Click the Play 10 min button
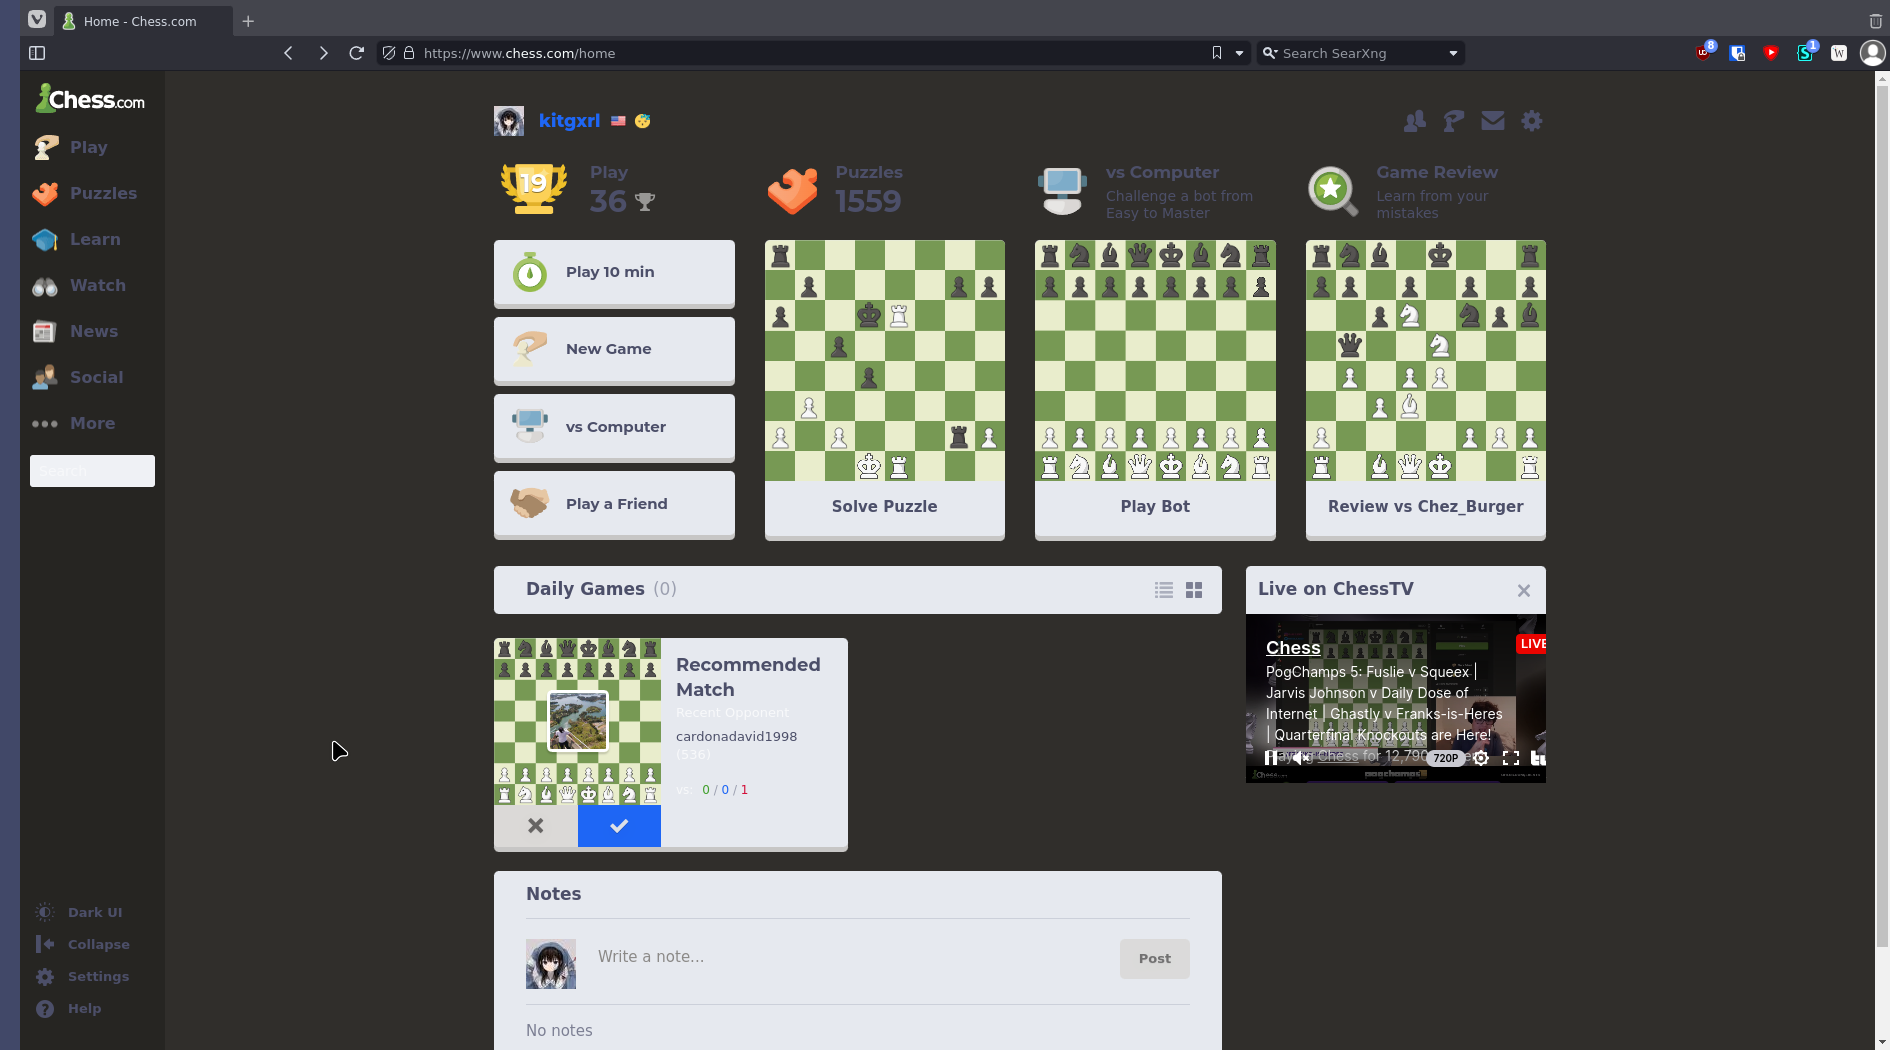 (x=613, y=272)
